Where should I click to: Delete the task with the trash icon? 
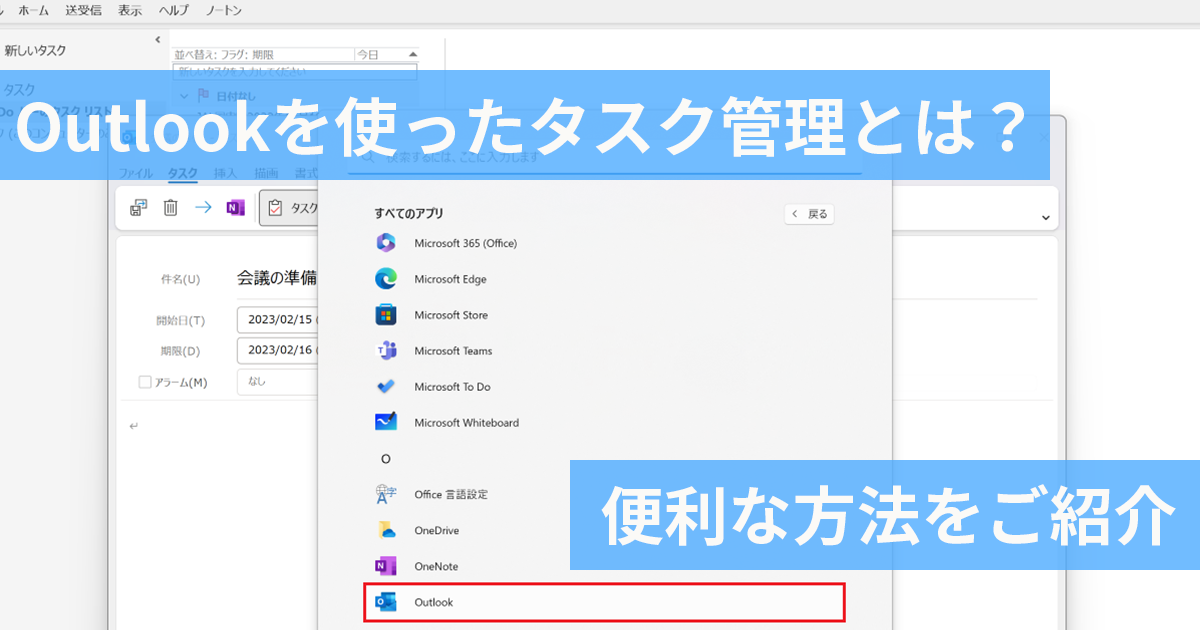pyautogui.click(x=171, y=208)
